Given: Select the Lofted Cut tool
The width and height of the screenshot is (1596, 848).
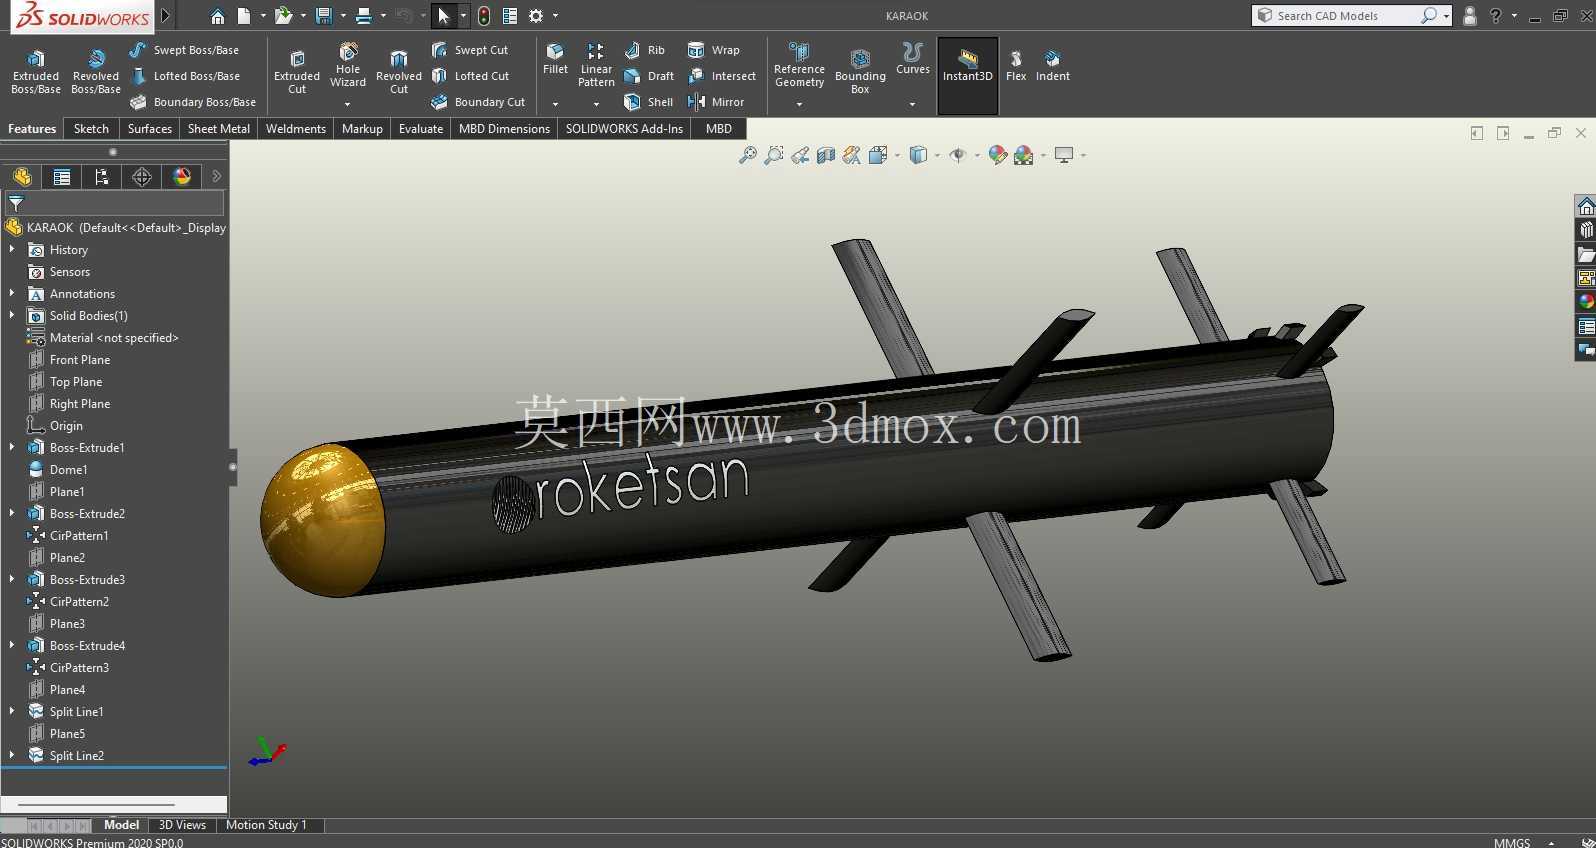Looking at the screenshot, I should click(x=470, y=76).
